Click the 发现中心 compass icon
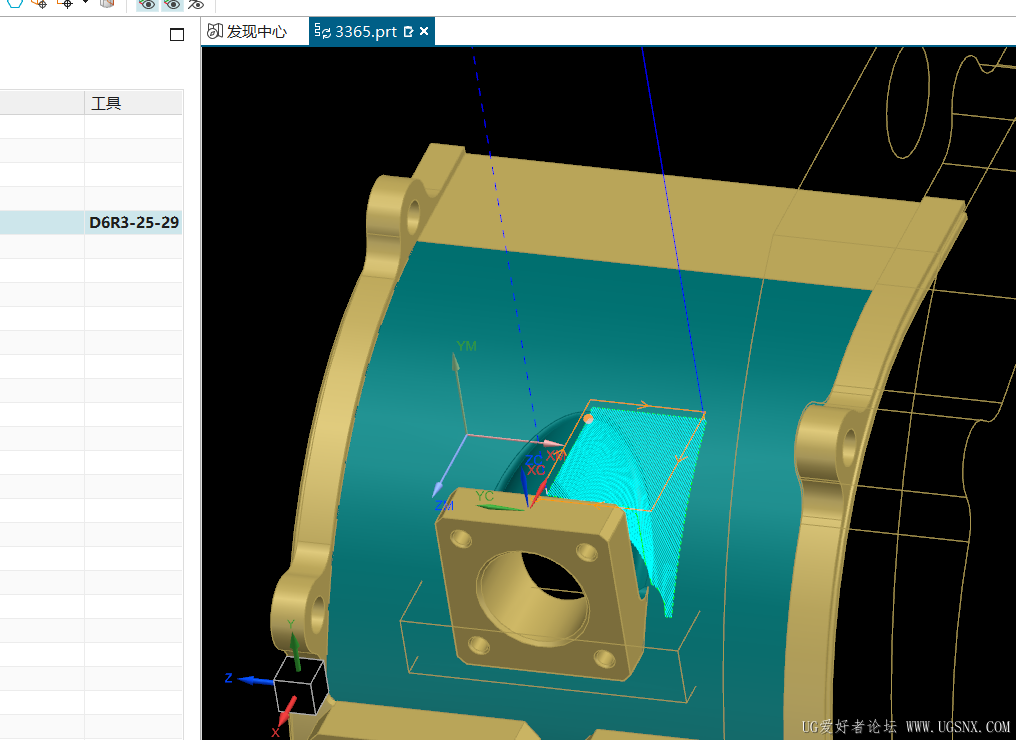 click(215, 31)
